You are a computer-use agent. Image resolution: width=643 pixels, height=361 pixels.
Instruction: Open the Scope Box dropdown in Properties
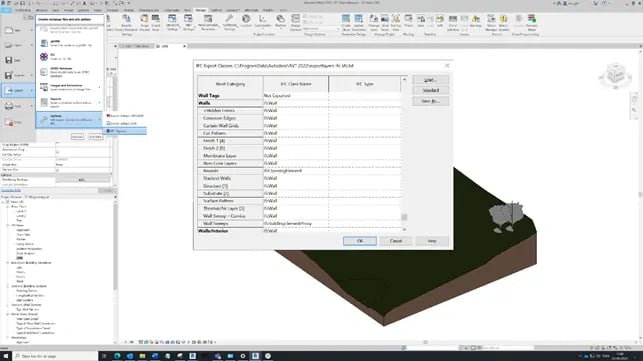[82, 165]
